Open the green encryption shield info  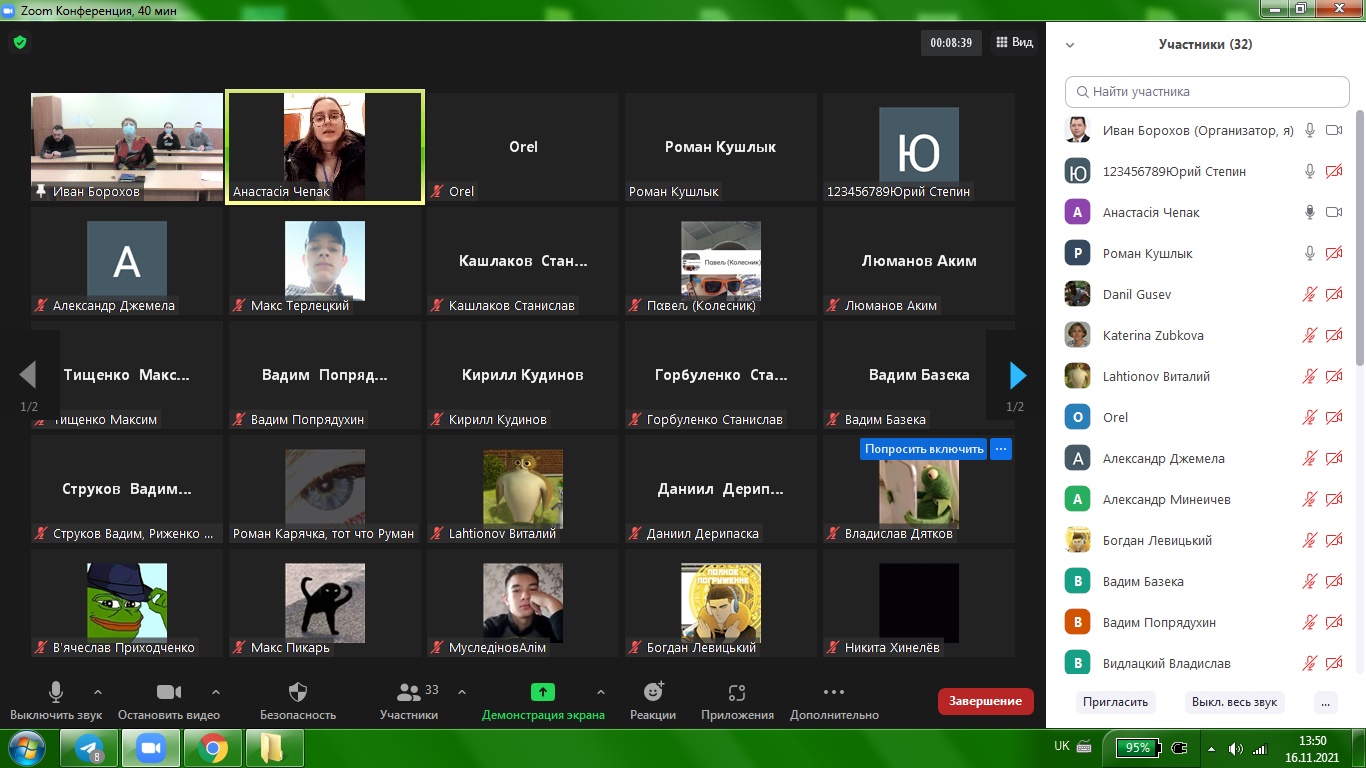pos(20,43)
